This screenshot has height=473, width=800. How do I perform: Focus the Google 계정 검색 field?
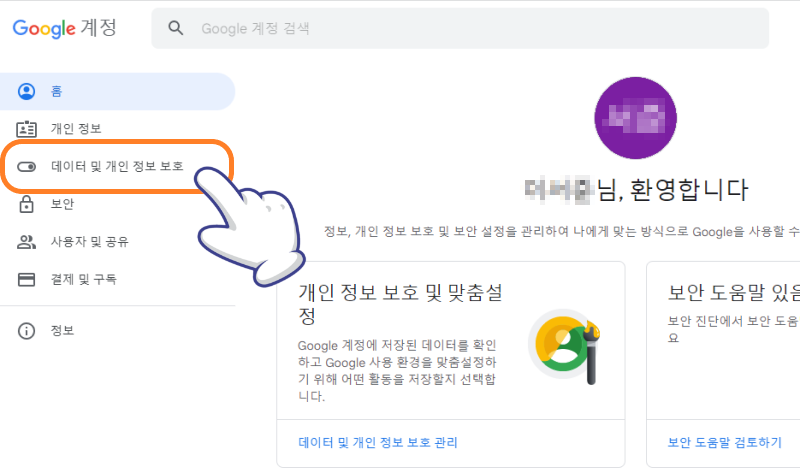click(x=460, y=28)
